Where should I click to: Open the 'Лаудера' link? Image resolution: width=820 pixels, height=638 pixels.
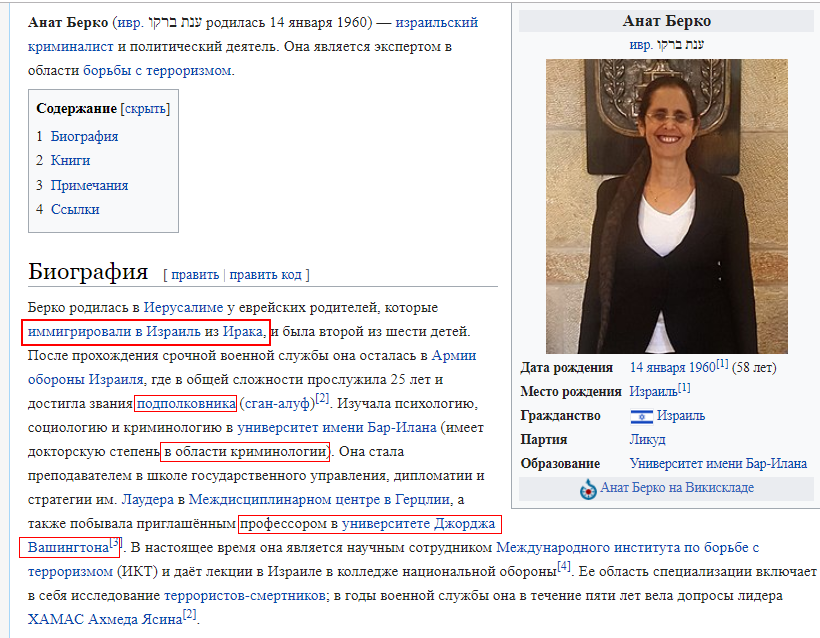147,499
